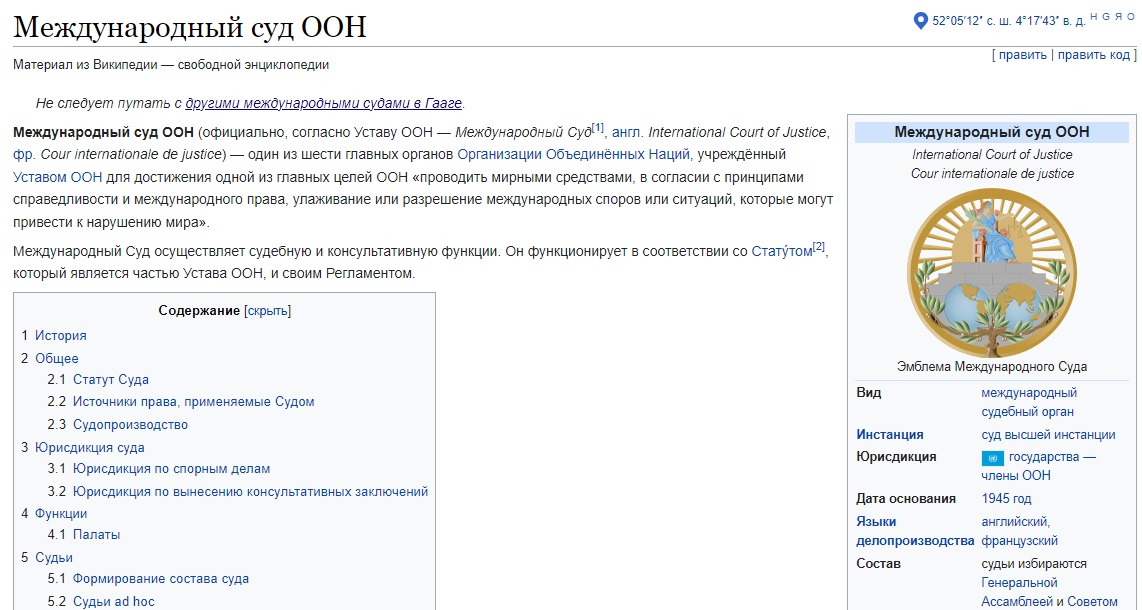This screenshot has height=610, width=1142.
Task: Click infobox label 'Состав'
Action: (878, 563)
